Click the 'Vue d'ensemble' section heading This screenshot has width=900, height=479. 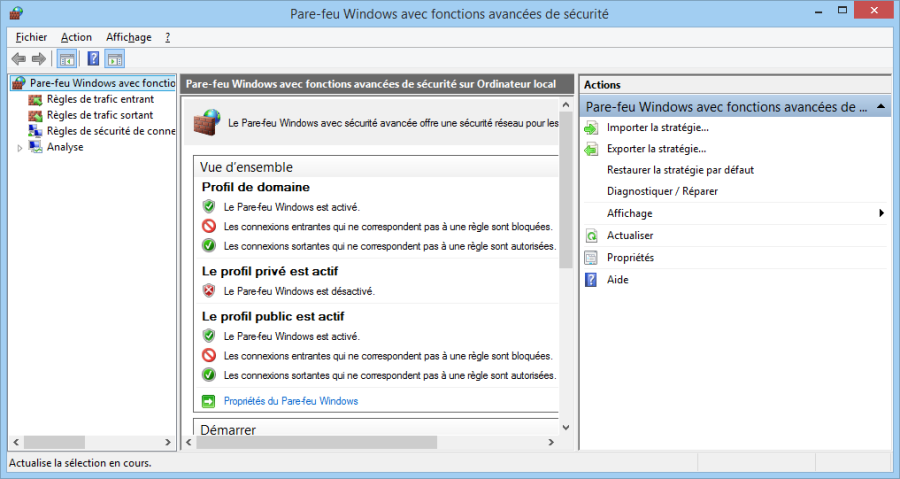tap(246, 168)
